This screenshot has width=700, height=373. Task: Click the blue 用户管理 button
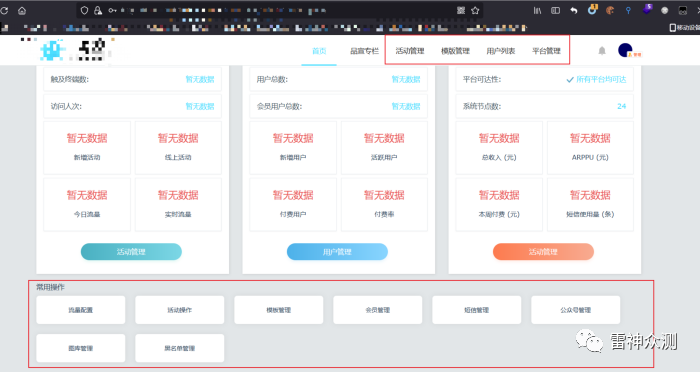coord(337,252)
